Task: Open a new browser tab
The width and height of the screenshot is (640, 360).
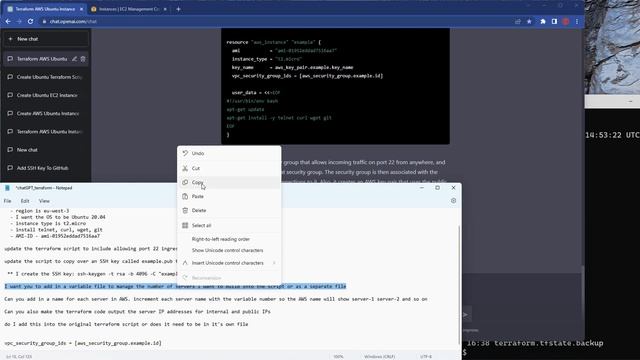Action: (x=178, y=9)
